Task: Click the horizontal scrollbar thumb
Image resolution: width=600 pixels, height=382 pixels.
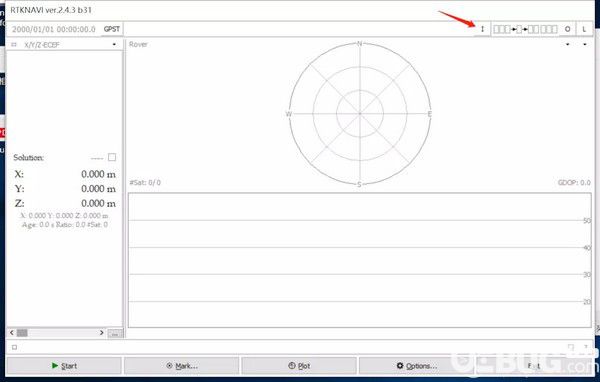Action: point(22,333)
